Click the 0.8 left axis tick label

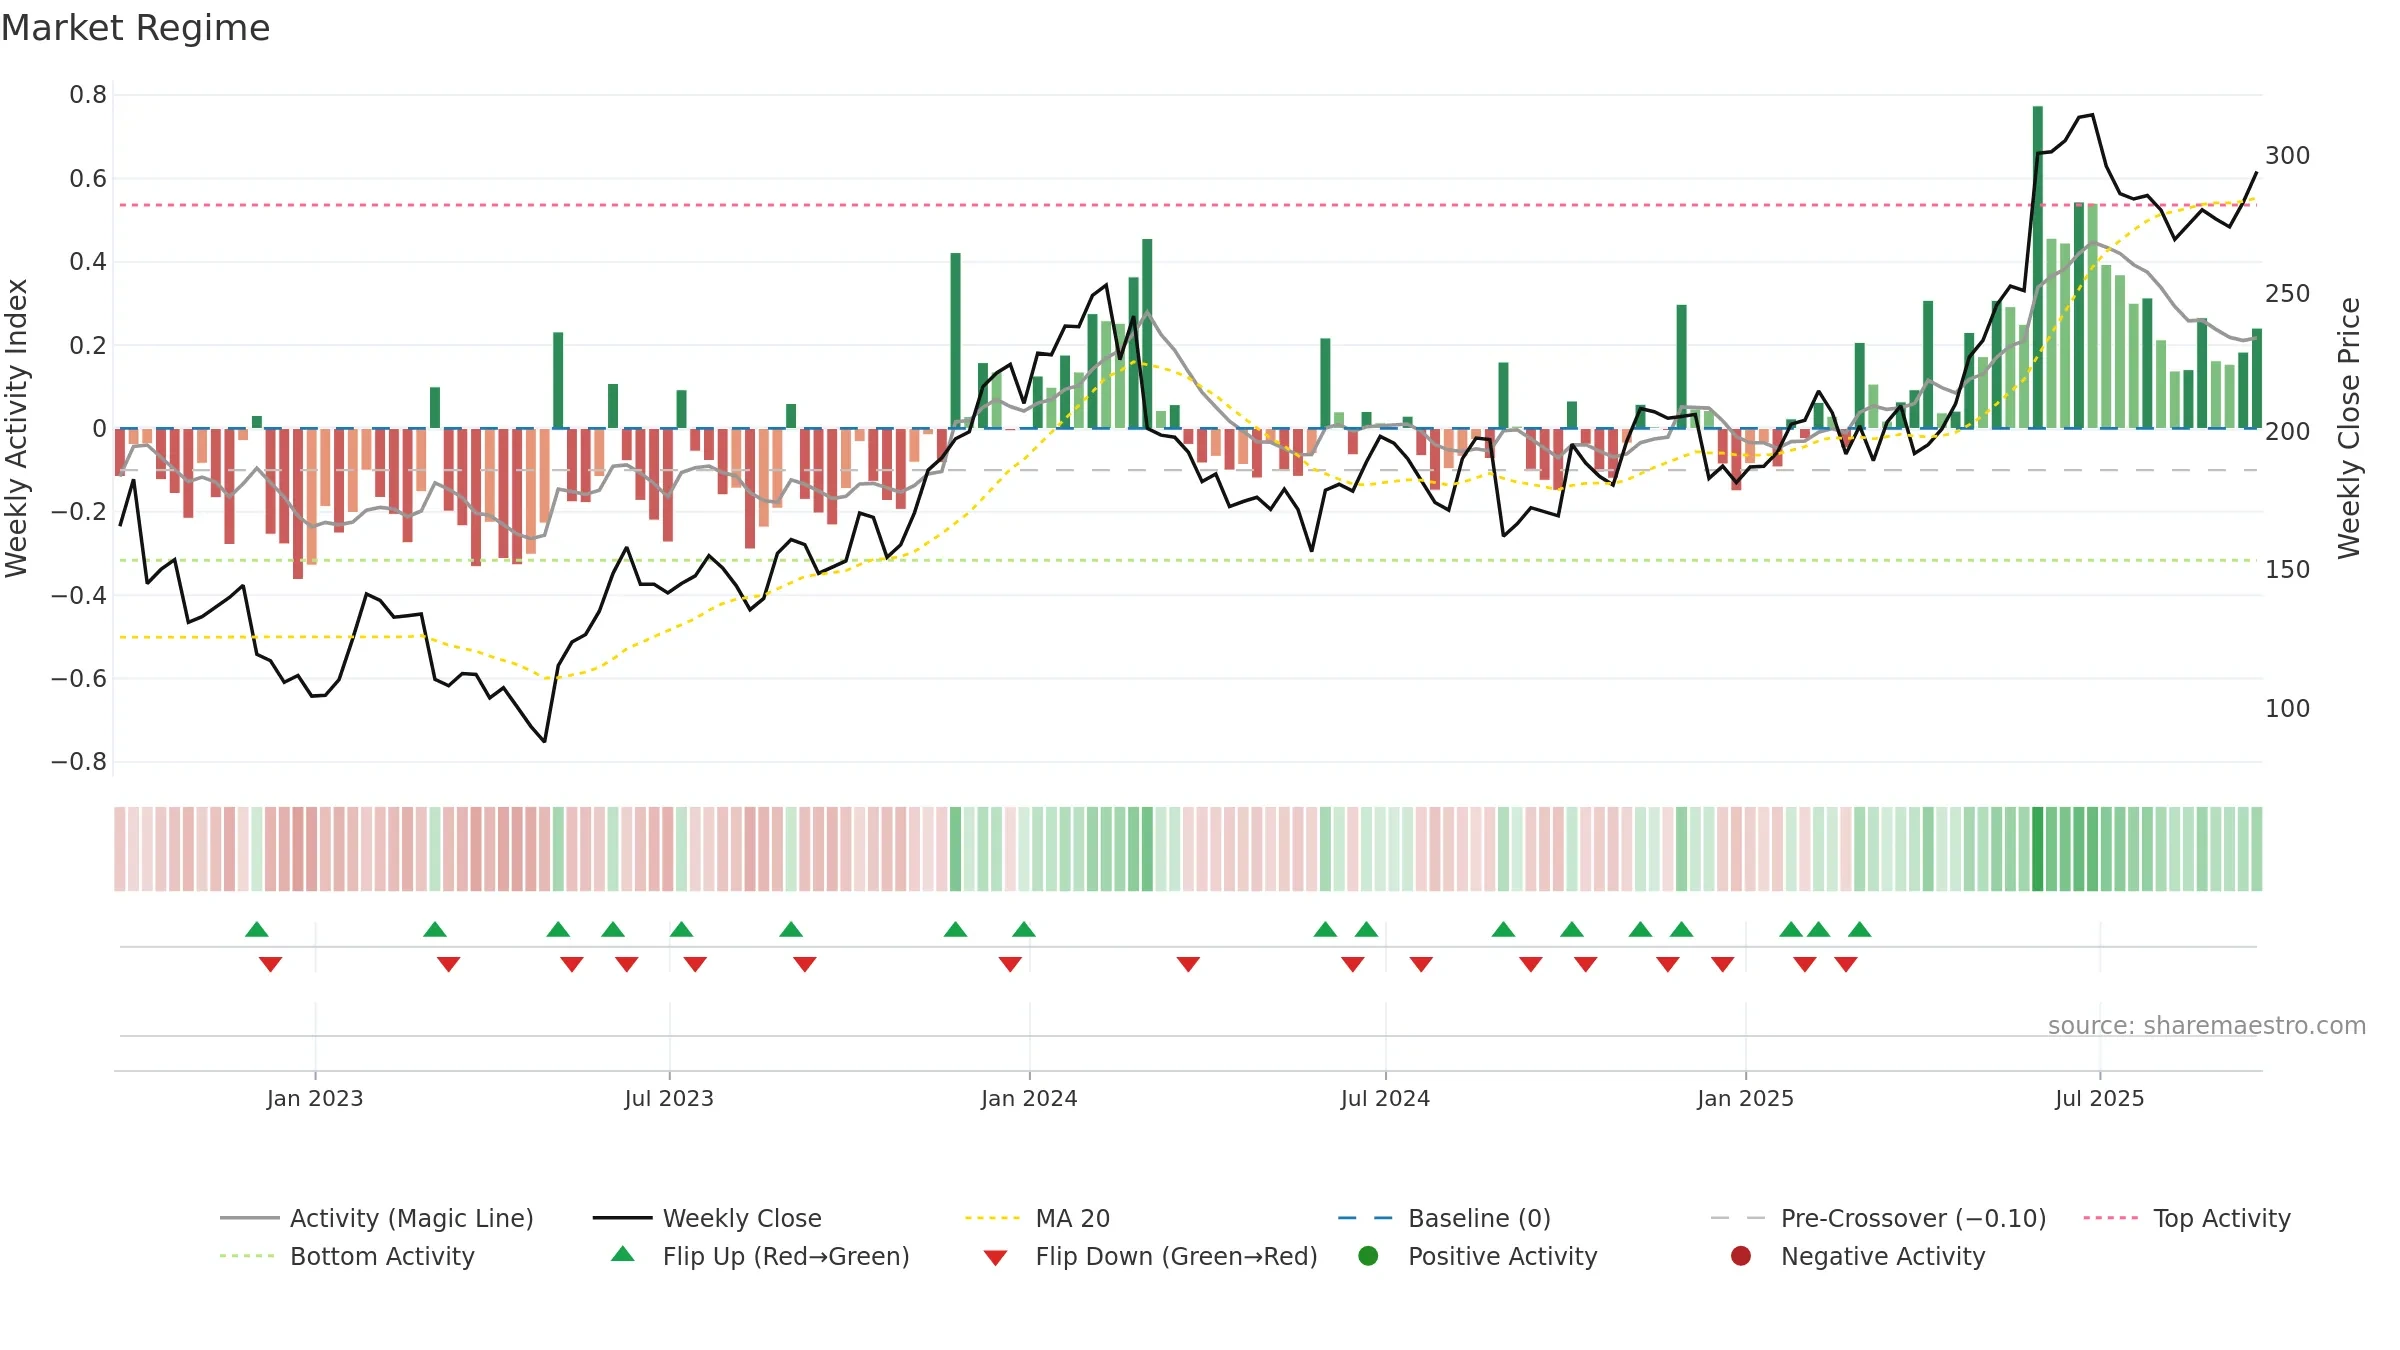[x=88, y=95]
